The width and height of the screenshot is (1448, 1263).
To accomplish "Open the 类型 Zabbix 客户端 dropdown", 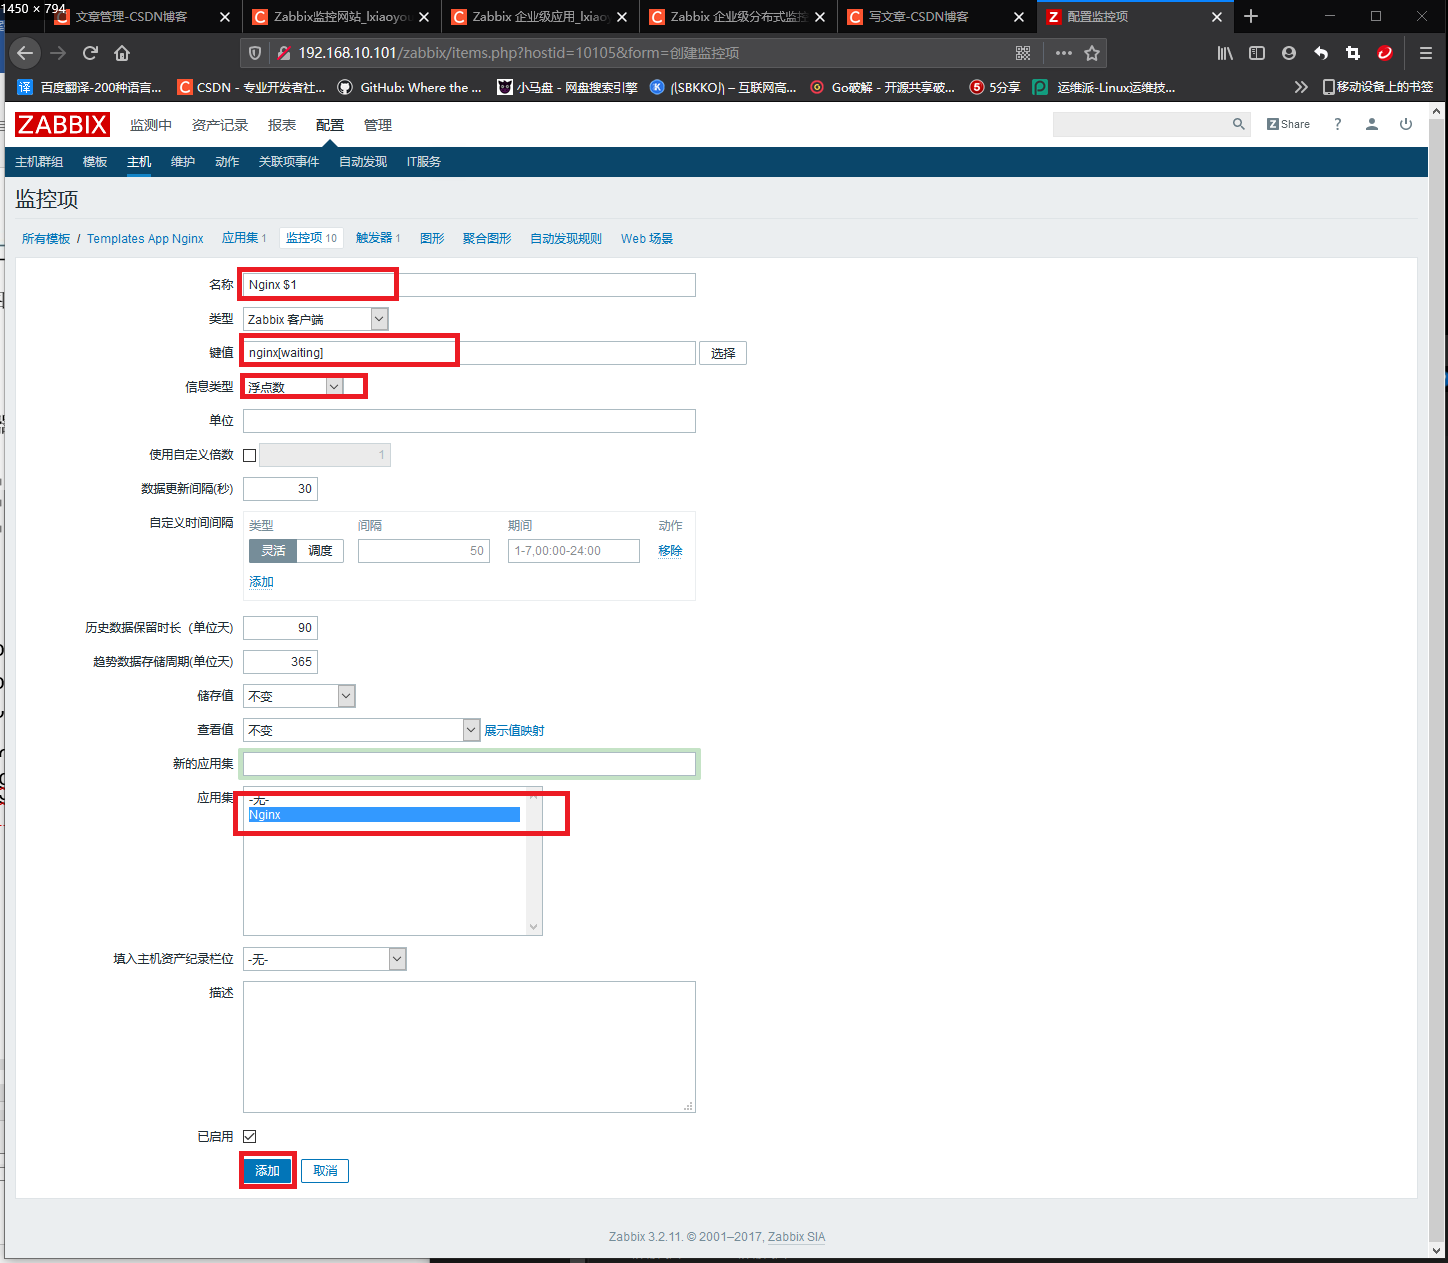I will coord(315,319).
